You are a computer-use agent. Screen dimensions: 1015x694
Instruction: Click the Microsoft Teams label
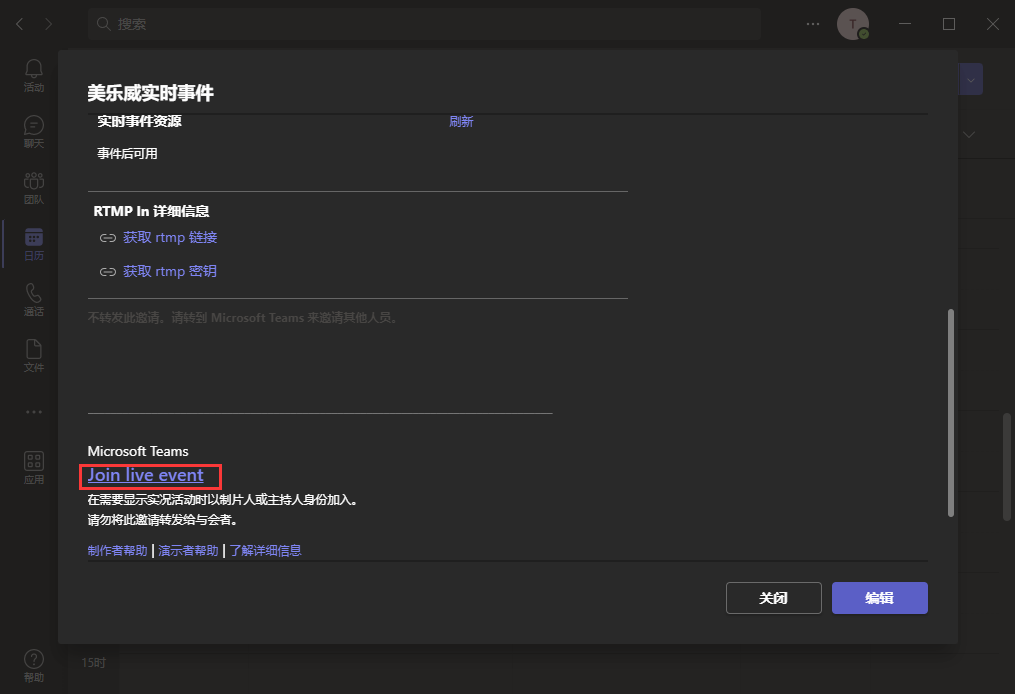point(138,451)
